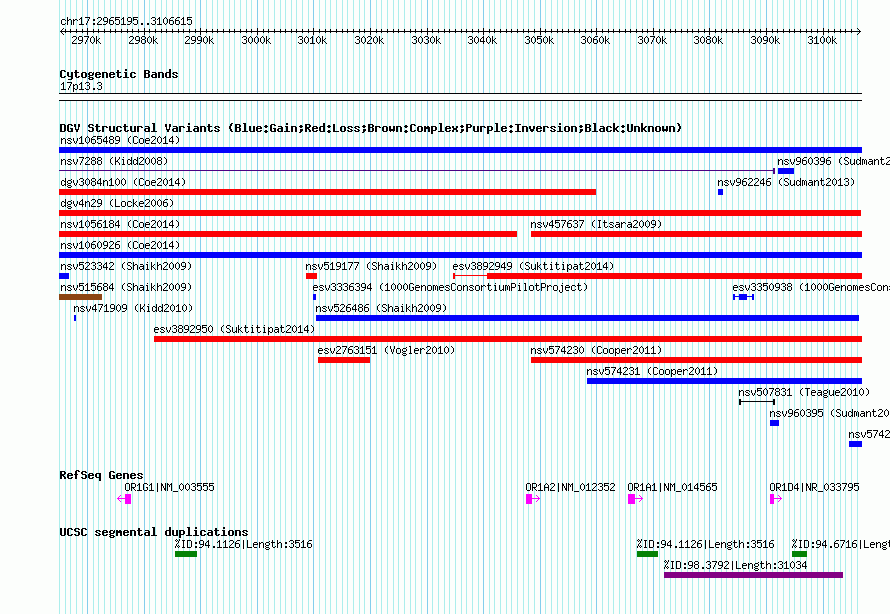Image resolution: width=890 pixels, height=614 pixels.
Task: Click the esv2763151 (Vogler2010) red block
Action: [x=344, y=360]
